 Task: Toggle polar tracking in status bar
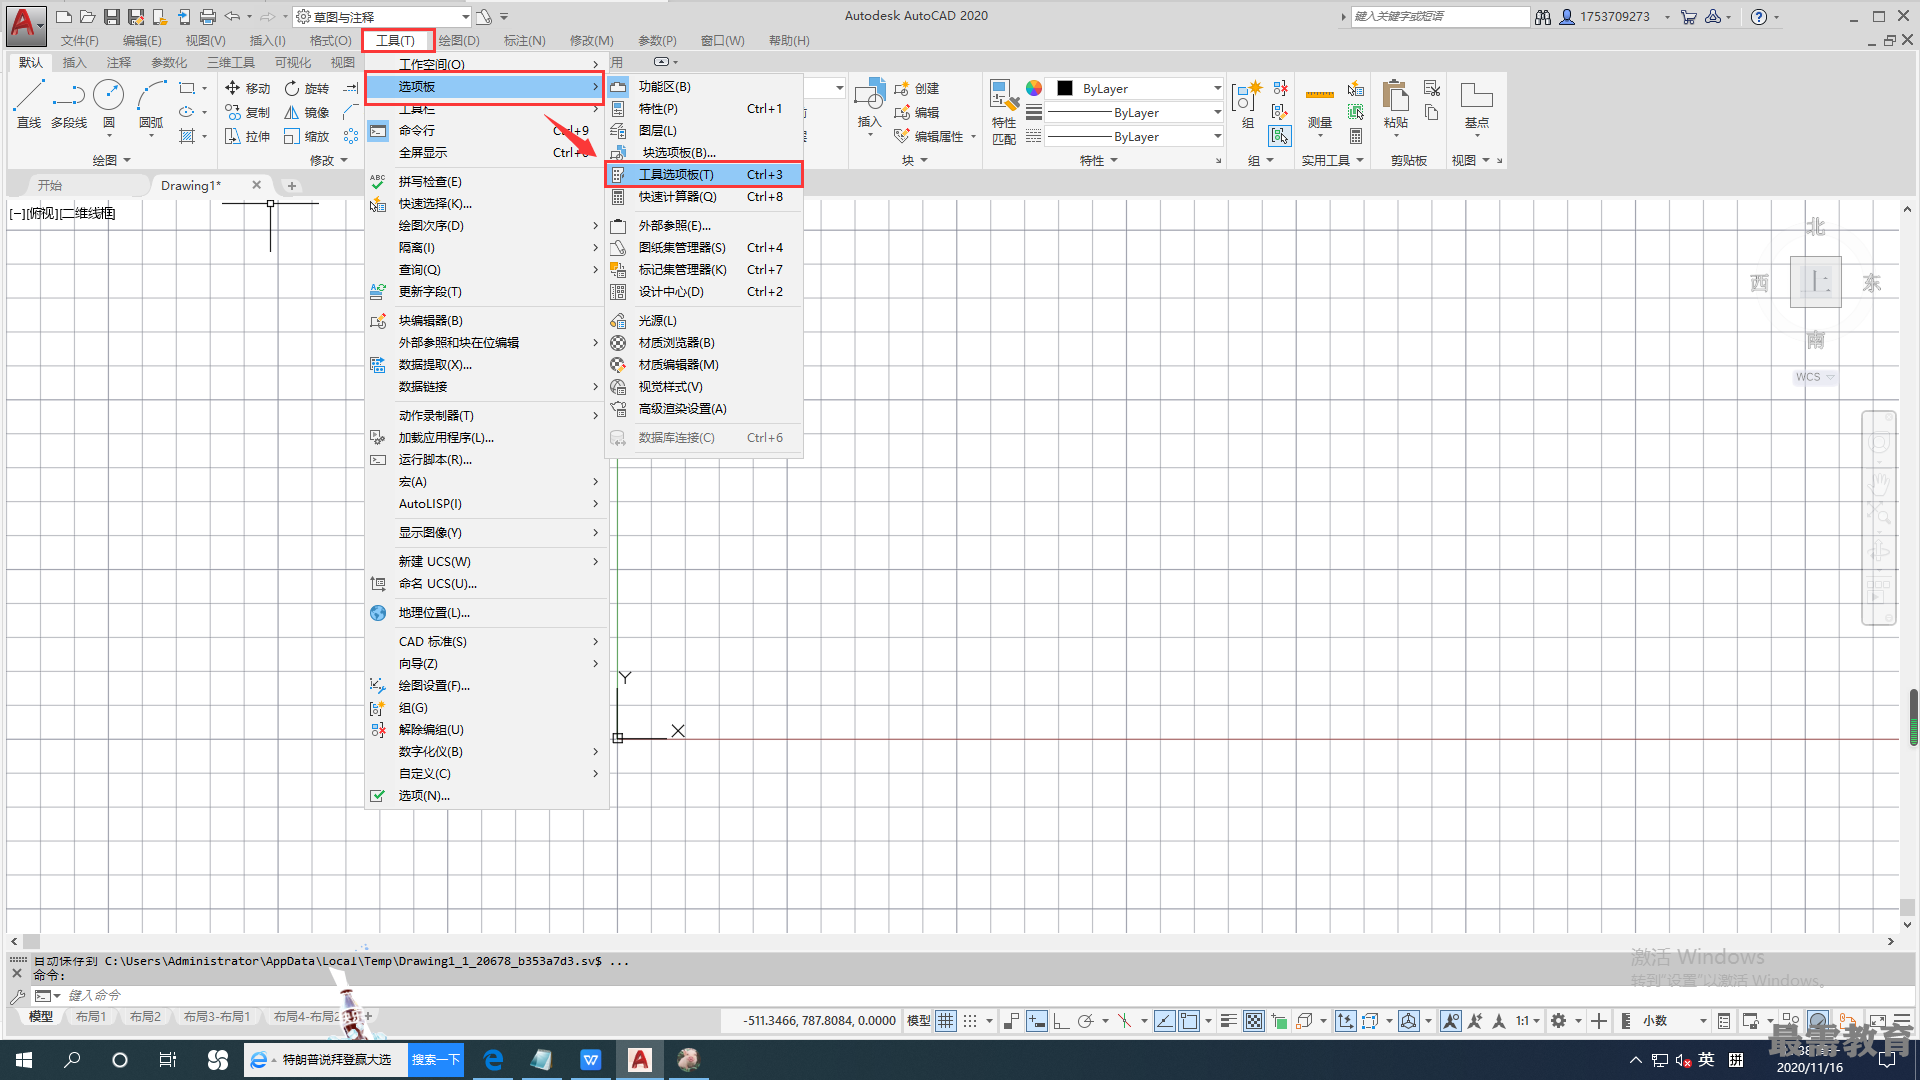click(x=1085, y=1021)
